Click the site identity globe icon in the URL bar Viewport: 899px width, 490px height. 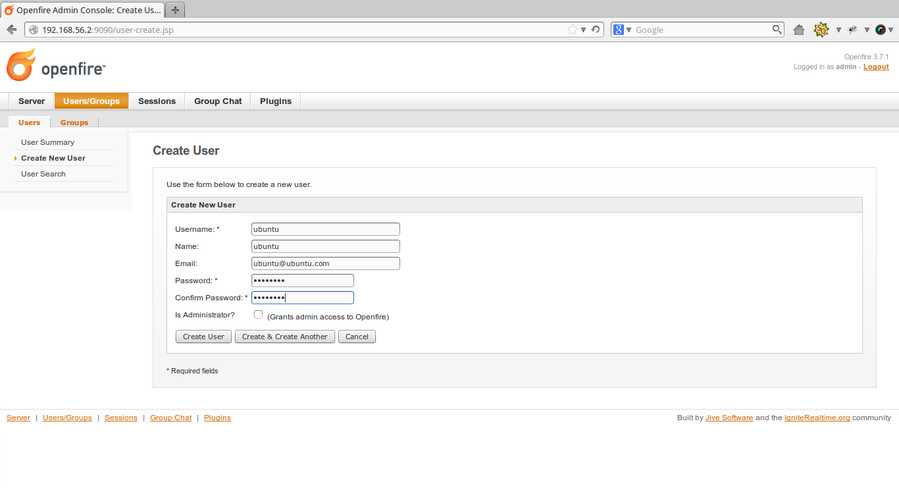tap(33, 30)
